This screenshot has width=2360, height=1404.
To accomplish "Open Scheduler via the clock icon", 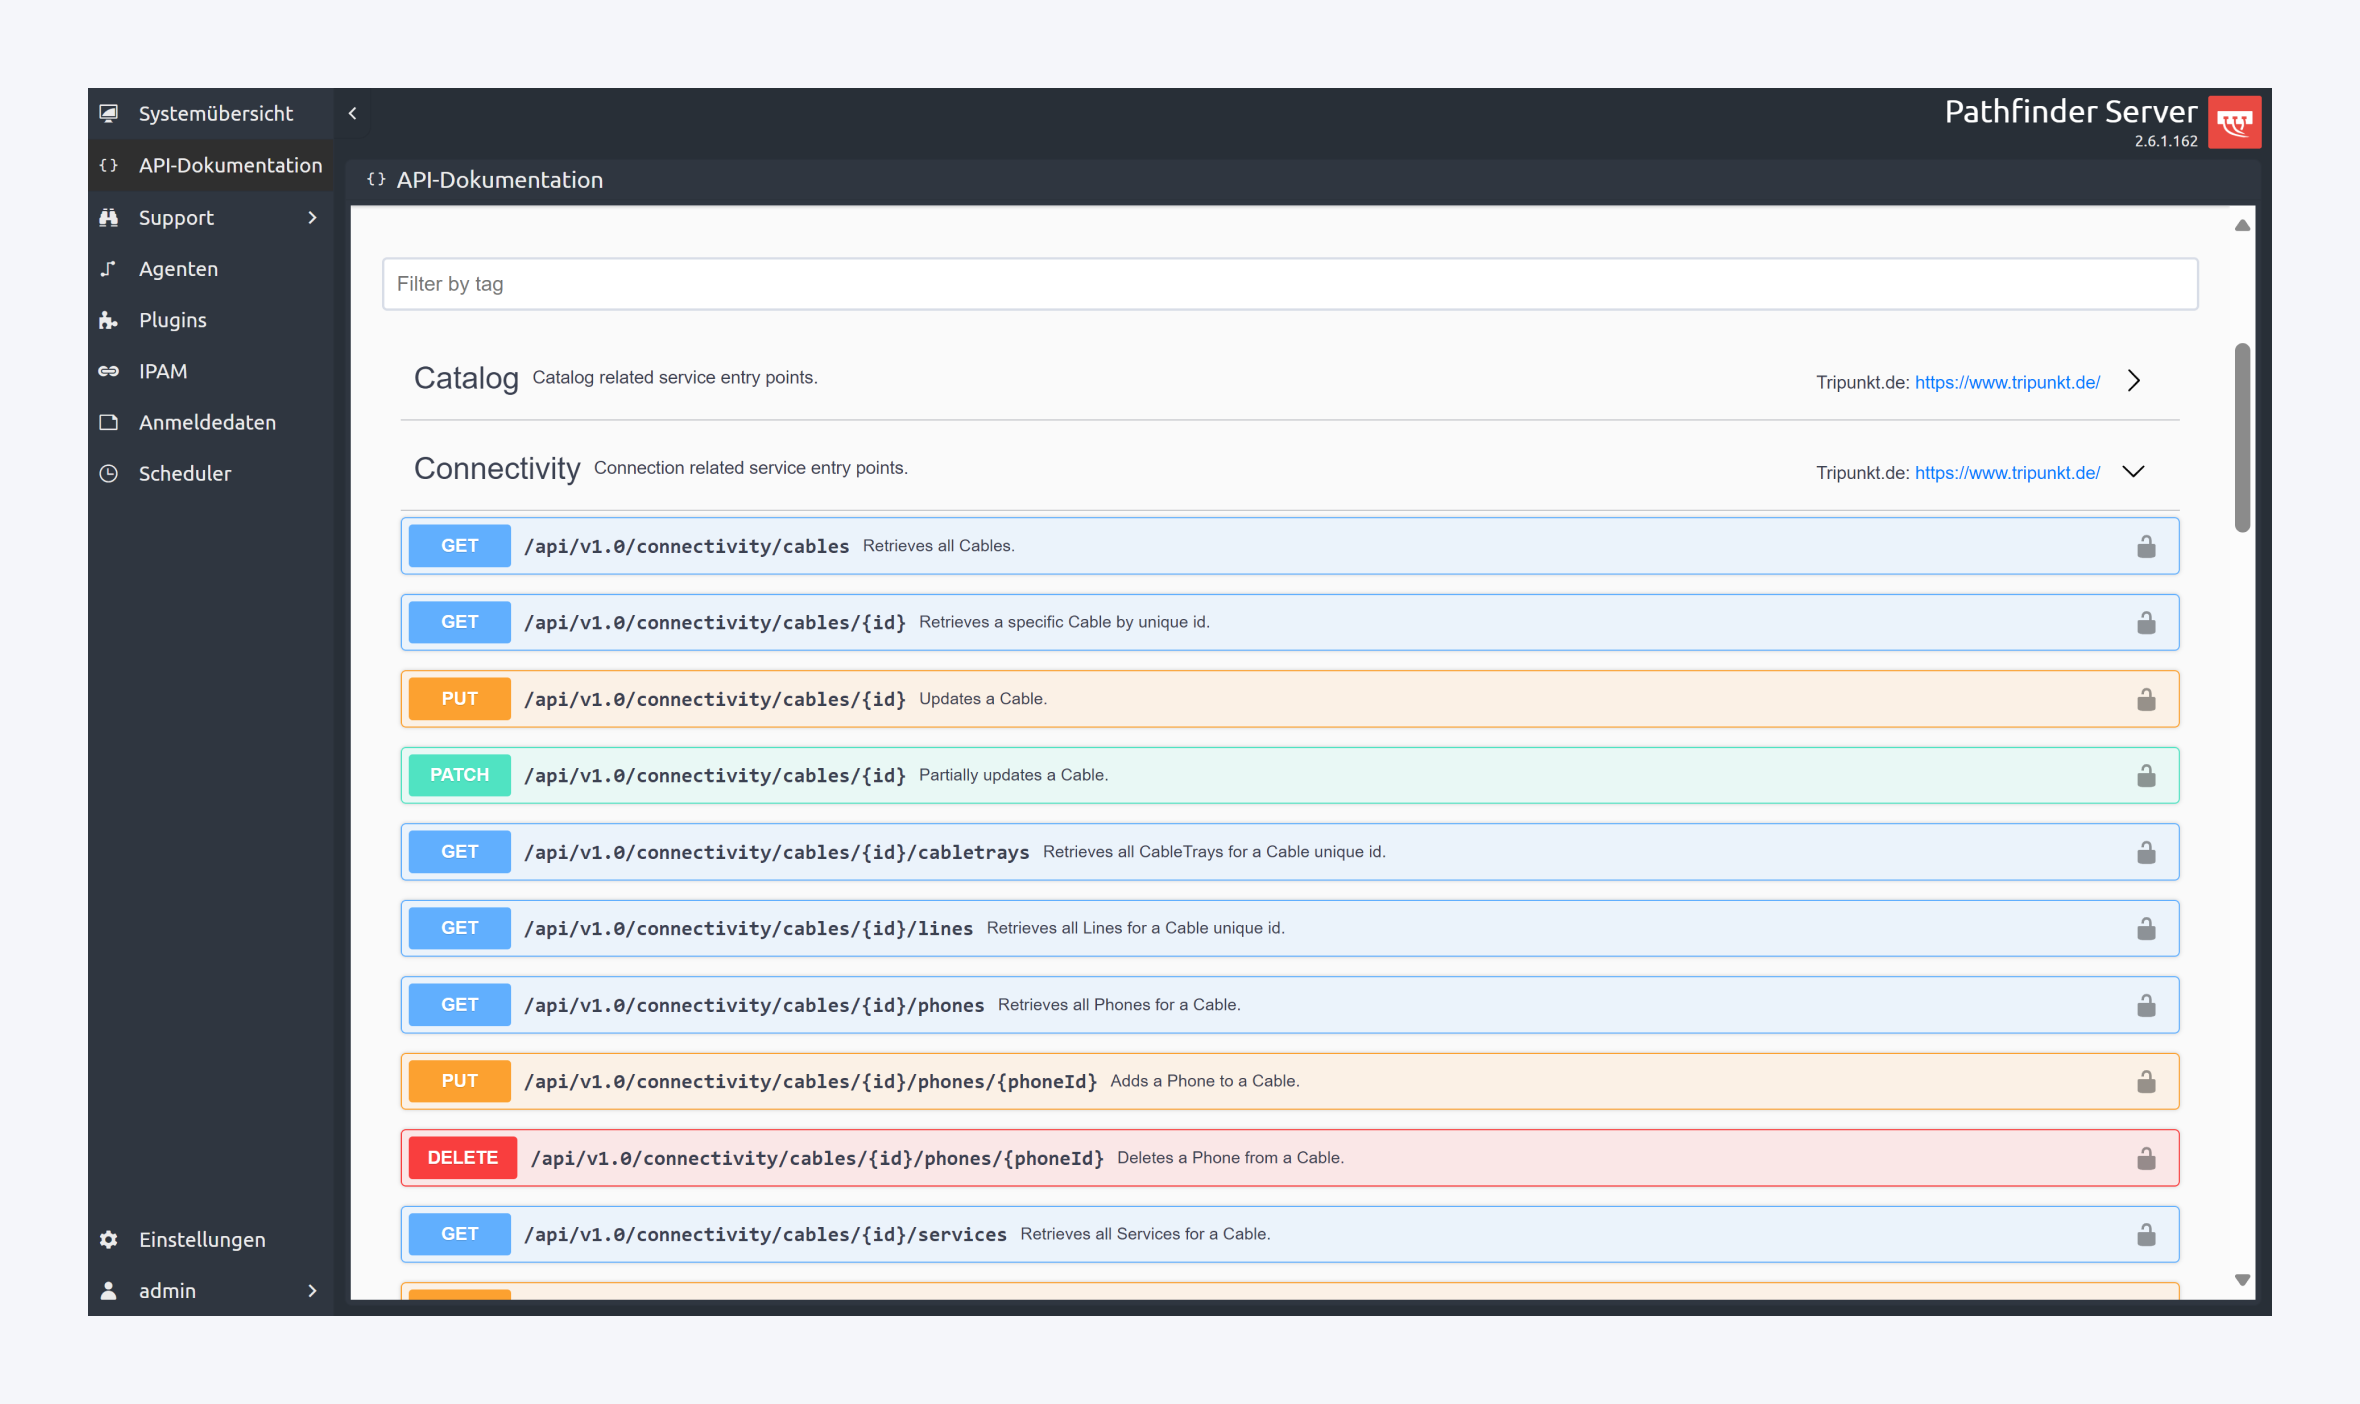I will [x=109, y=473].
